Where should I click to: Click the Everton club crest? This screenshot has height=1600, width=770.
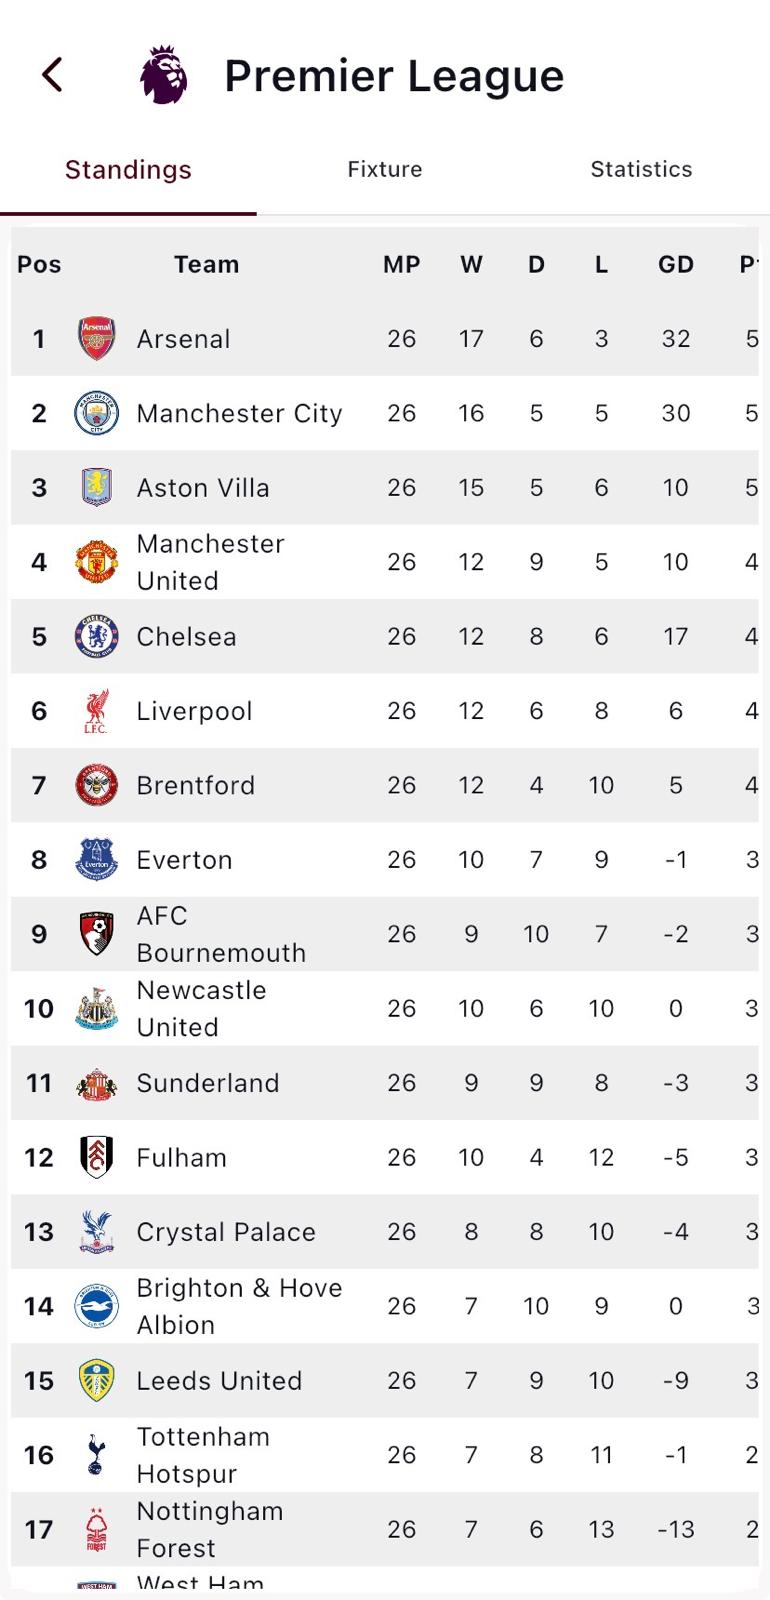pyautogui.click(x=97, y=859)
